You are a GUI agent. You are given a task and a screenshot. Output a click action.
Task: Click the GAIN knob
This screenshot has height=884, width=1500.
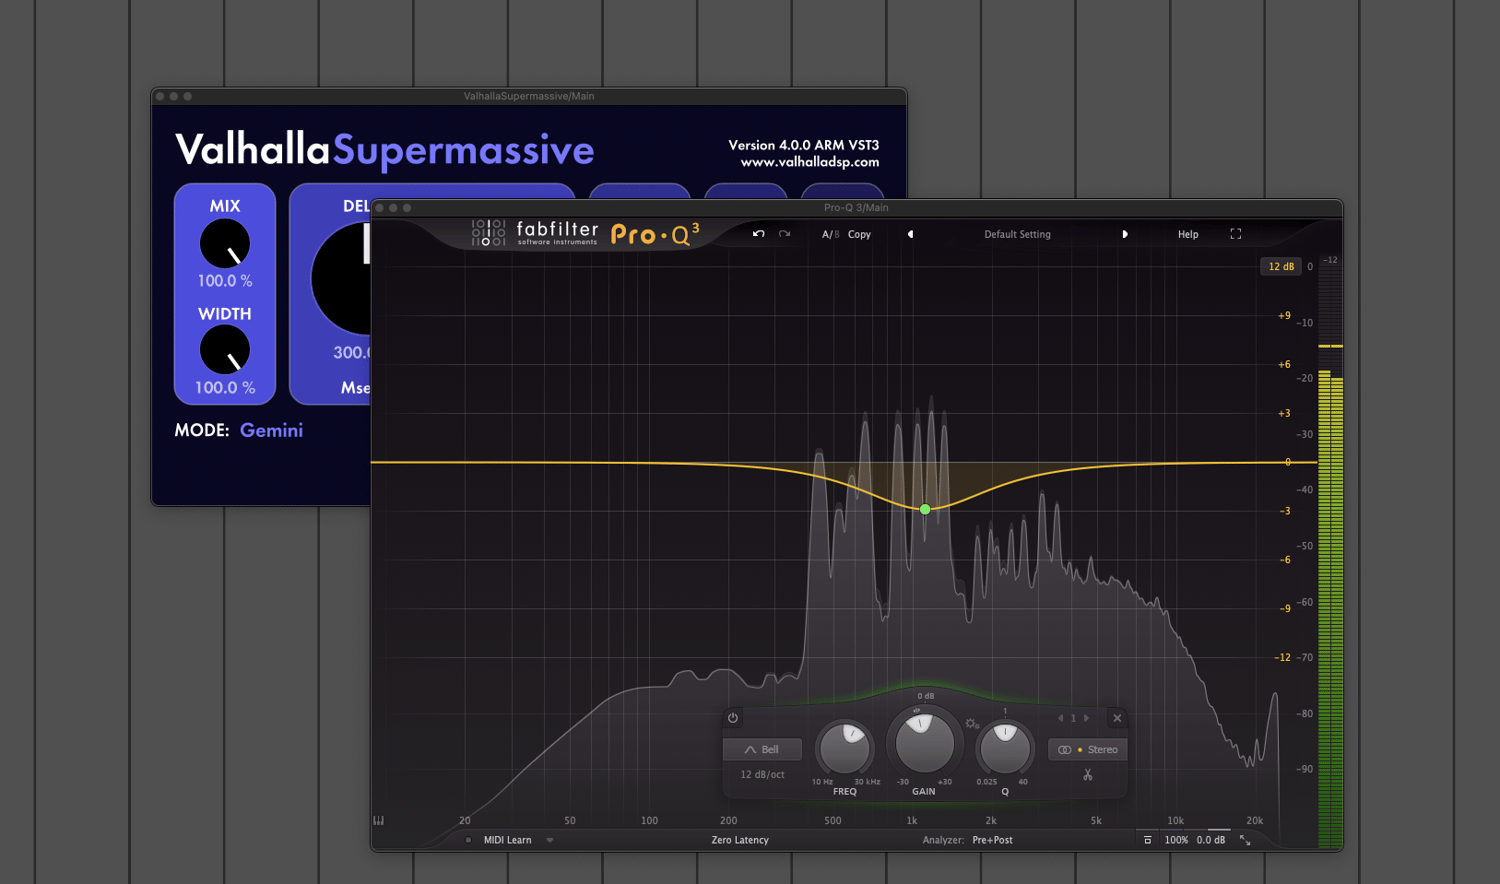coord(924,742)
